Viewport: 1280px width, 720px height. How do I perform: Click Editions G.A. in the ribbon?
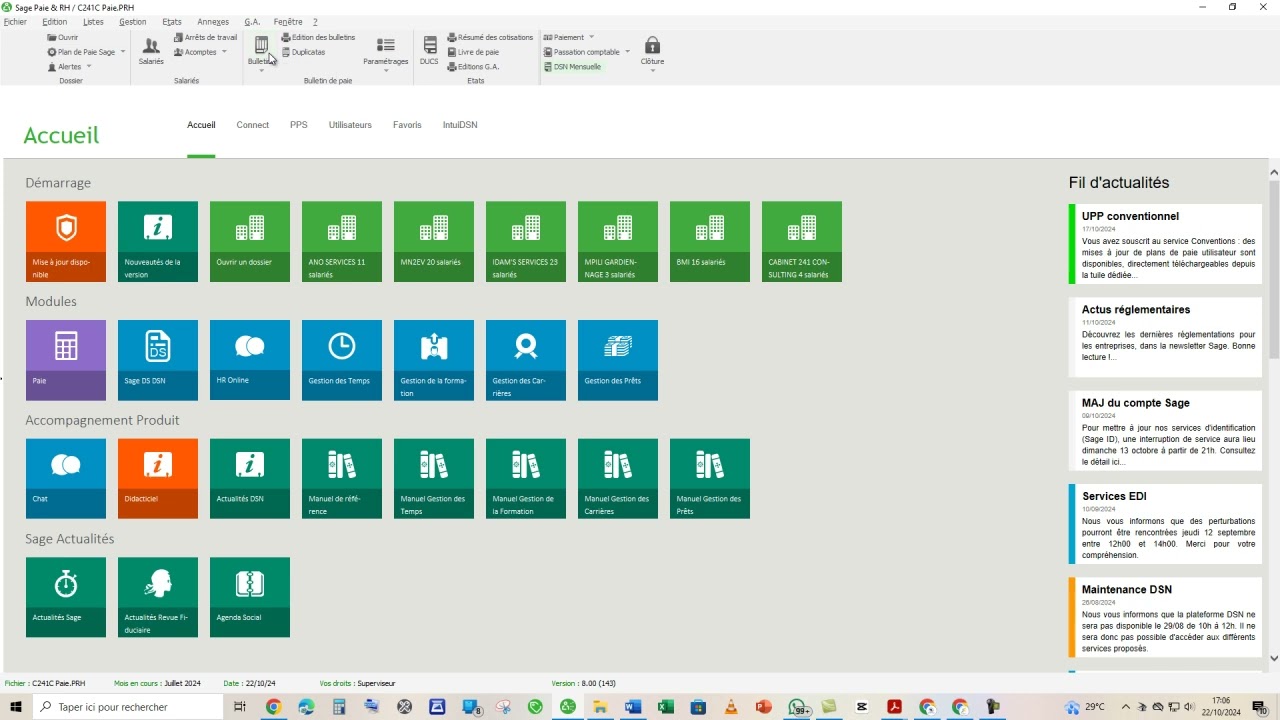pos(473,67)
